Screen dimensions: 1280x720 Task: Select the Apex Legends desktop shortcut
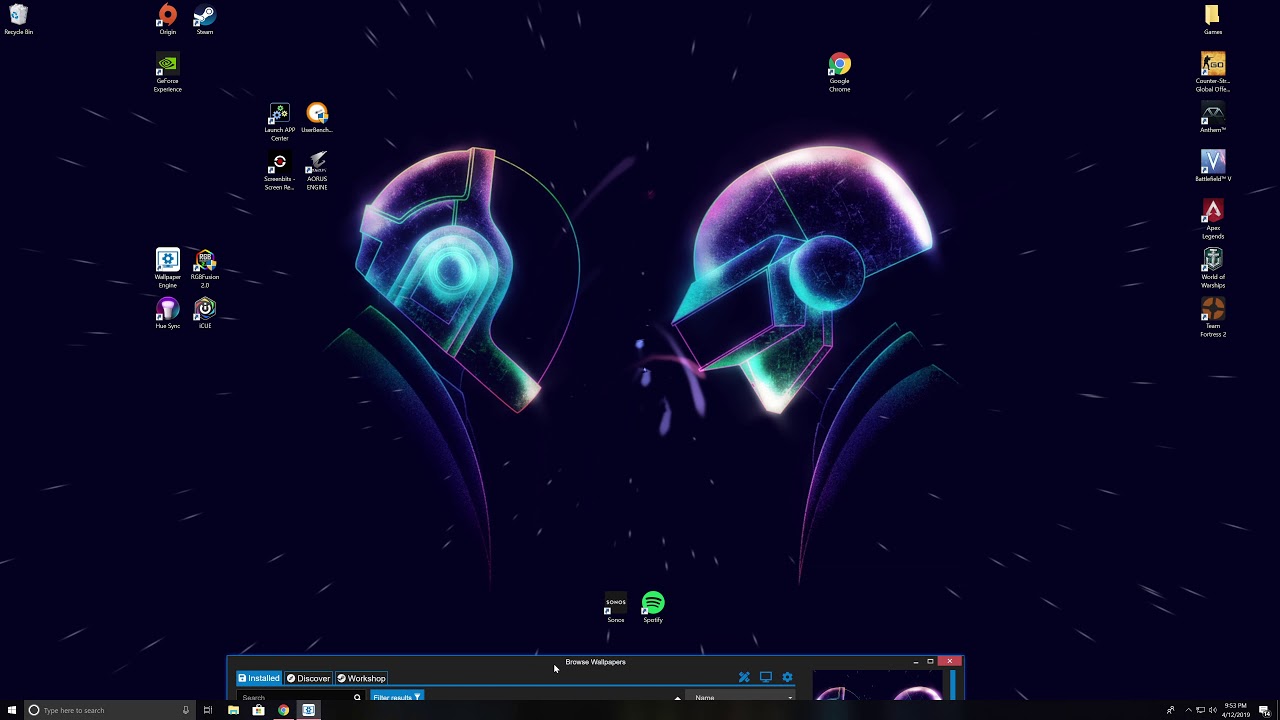tap(1212, 220)
